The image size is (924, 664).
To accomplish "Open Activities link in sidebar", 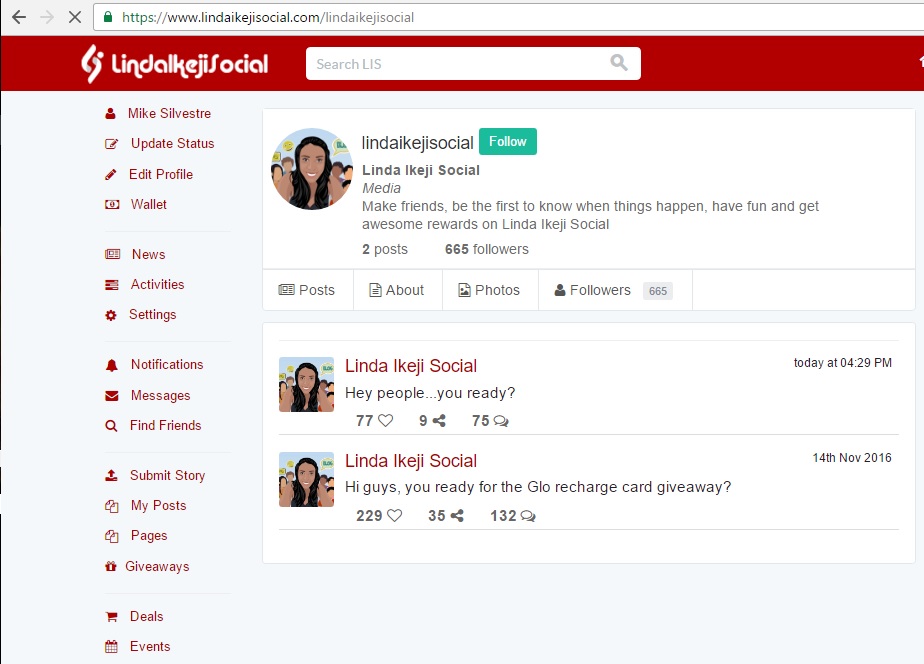I will click(157, 285).
